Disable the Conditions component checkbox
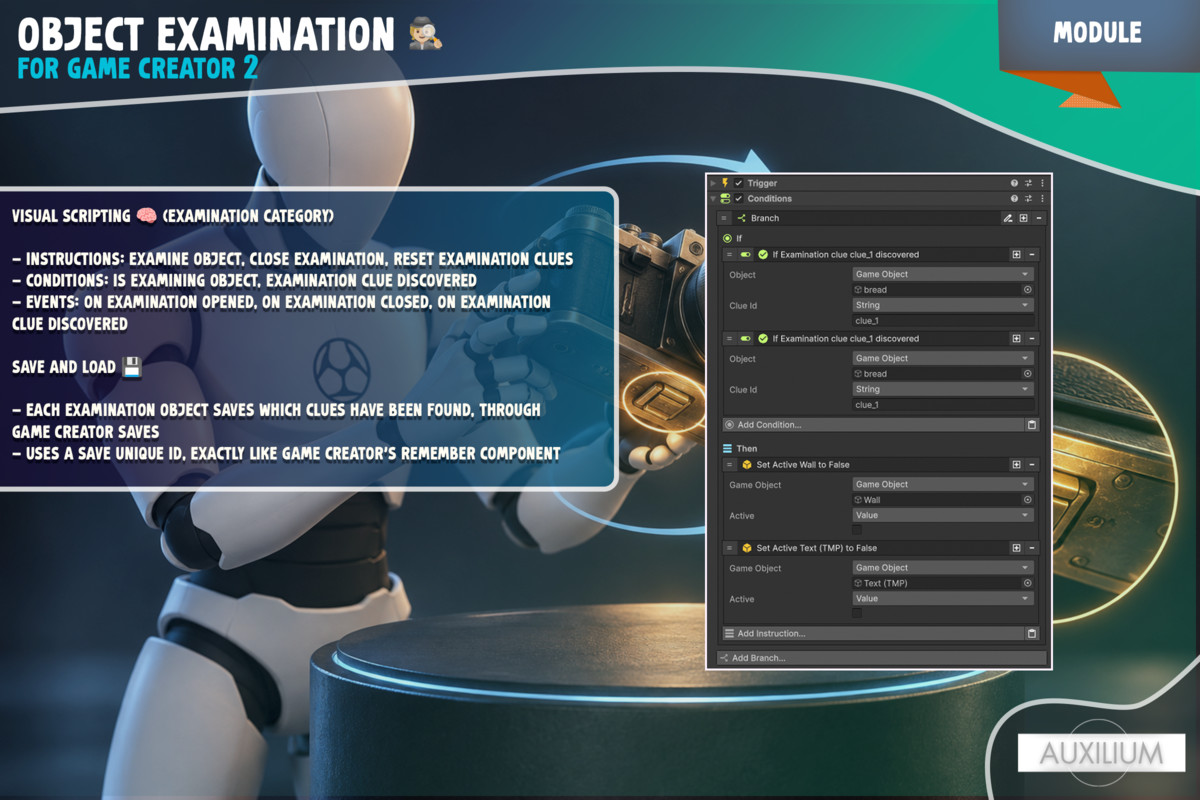The height and width of the screenshot is (800, 1200). point(739,199)
